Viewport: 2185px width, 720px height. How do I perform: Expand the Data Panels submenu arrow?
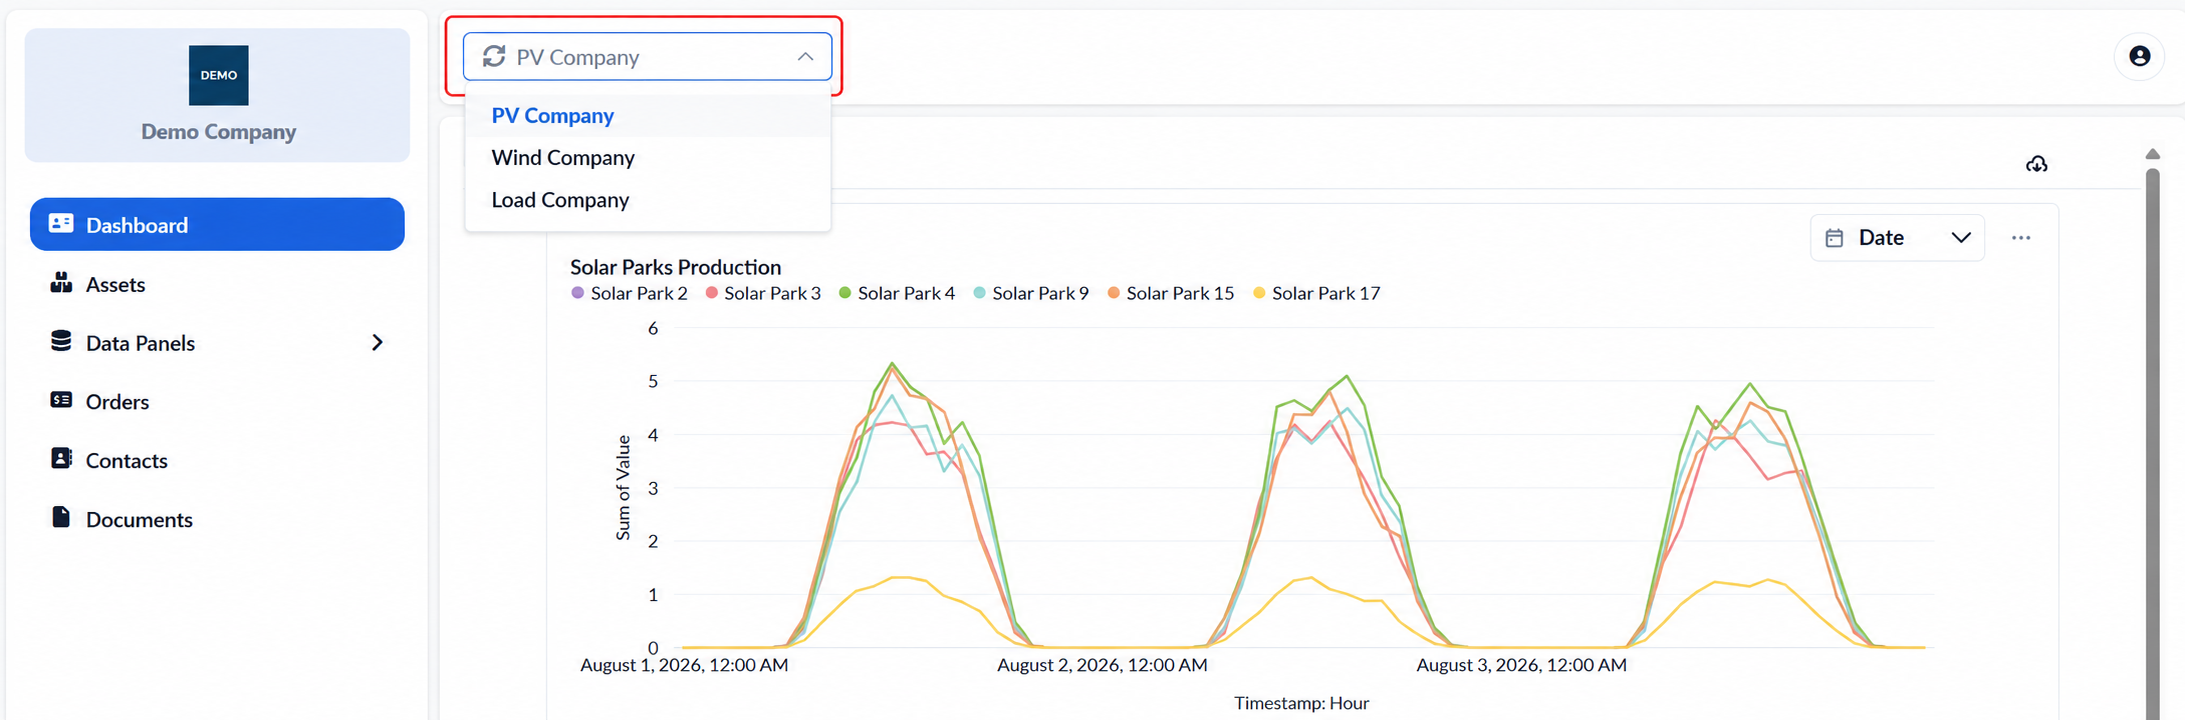(x=377, y=343)
